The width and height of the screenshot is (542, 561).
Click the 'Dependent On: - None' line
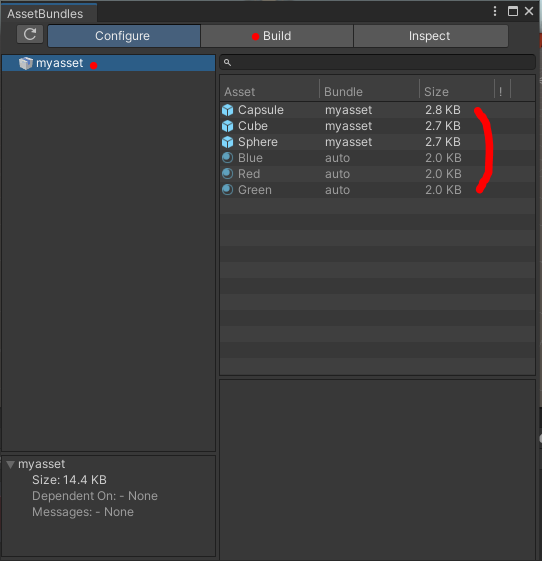click(95, 496)
